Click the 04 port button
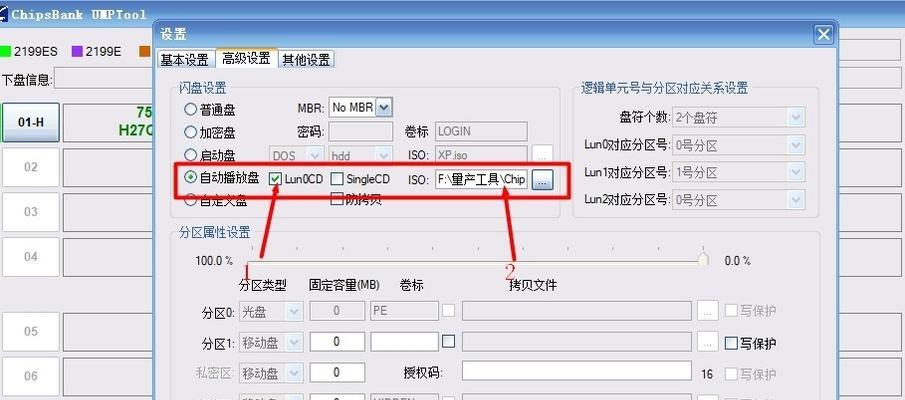 point(31,257)
